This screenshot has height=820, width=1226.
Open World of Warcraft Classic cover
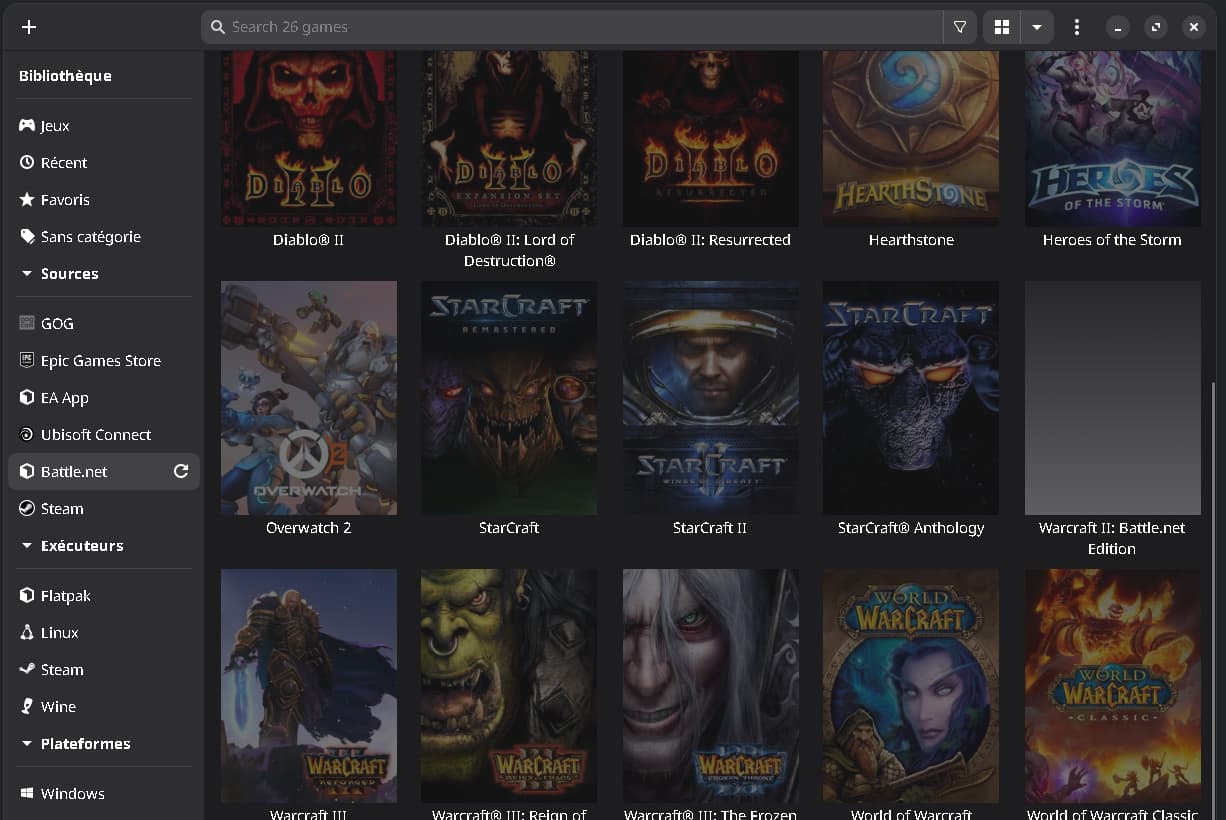pyautogui.click(x=1112, y=686)
